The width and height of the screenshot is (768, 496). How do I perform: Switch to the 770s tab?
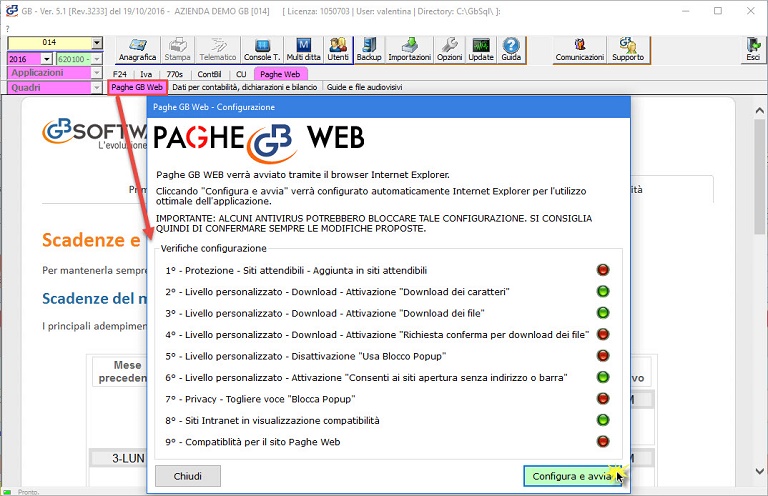tap(174, 74)
